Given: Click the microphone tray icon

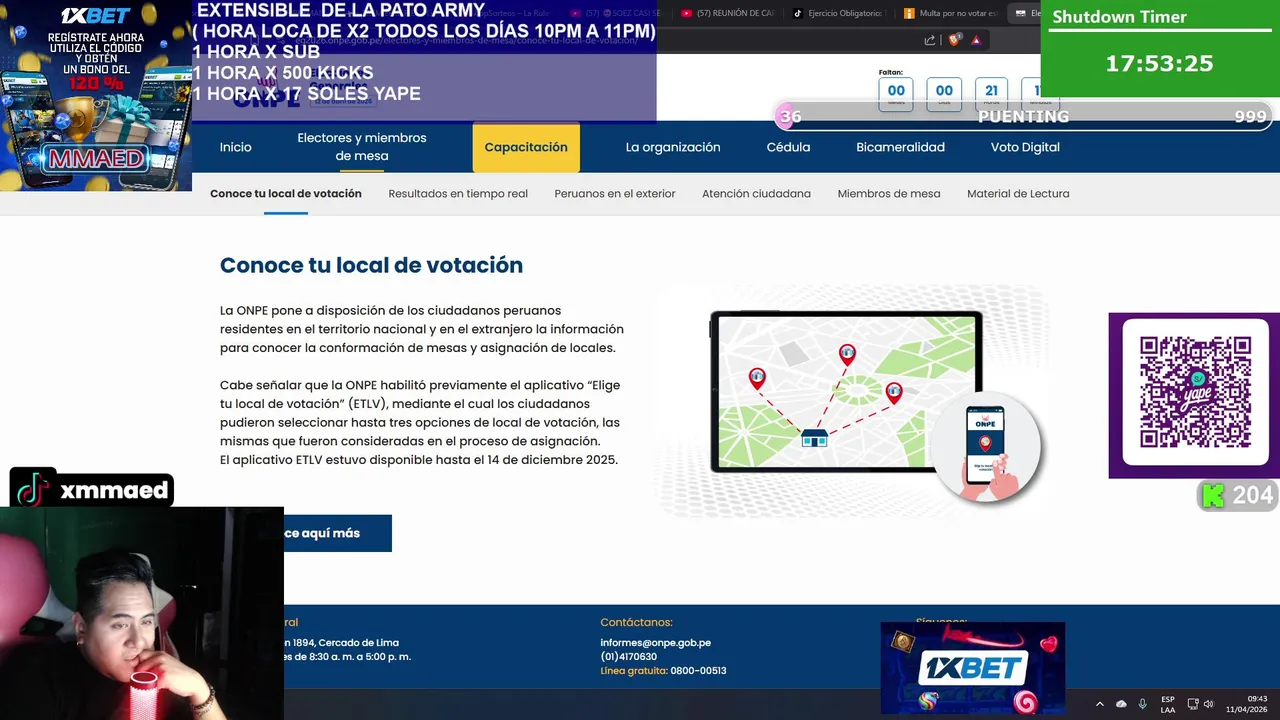Looking at the screenshot, I should 1142,704.
